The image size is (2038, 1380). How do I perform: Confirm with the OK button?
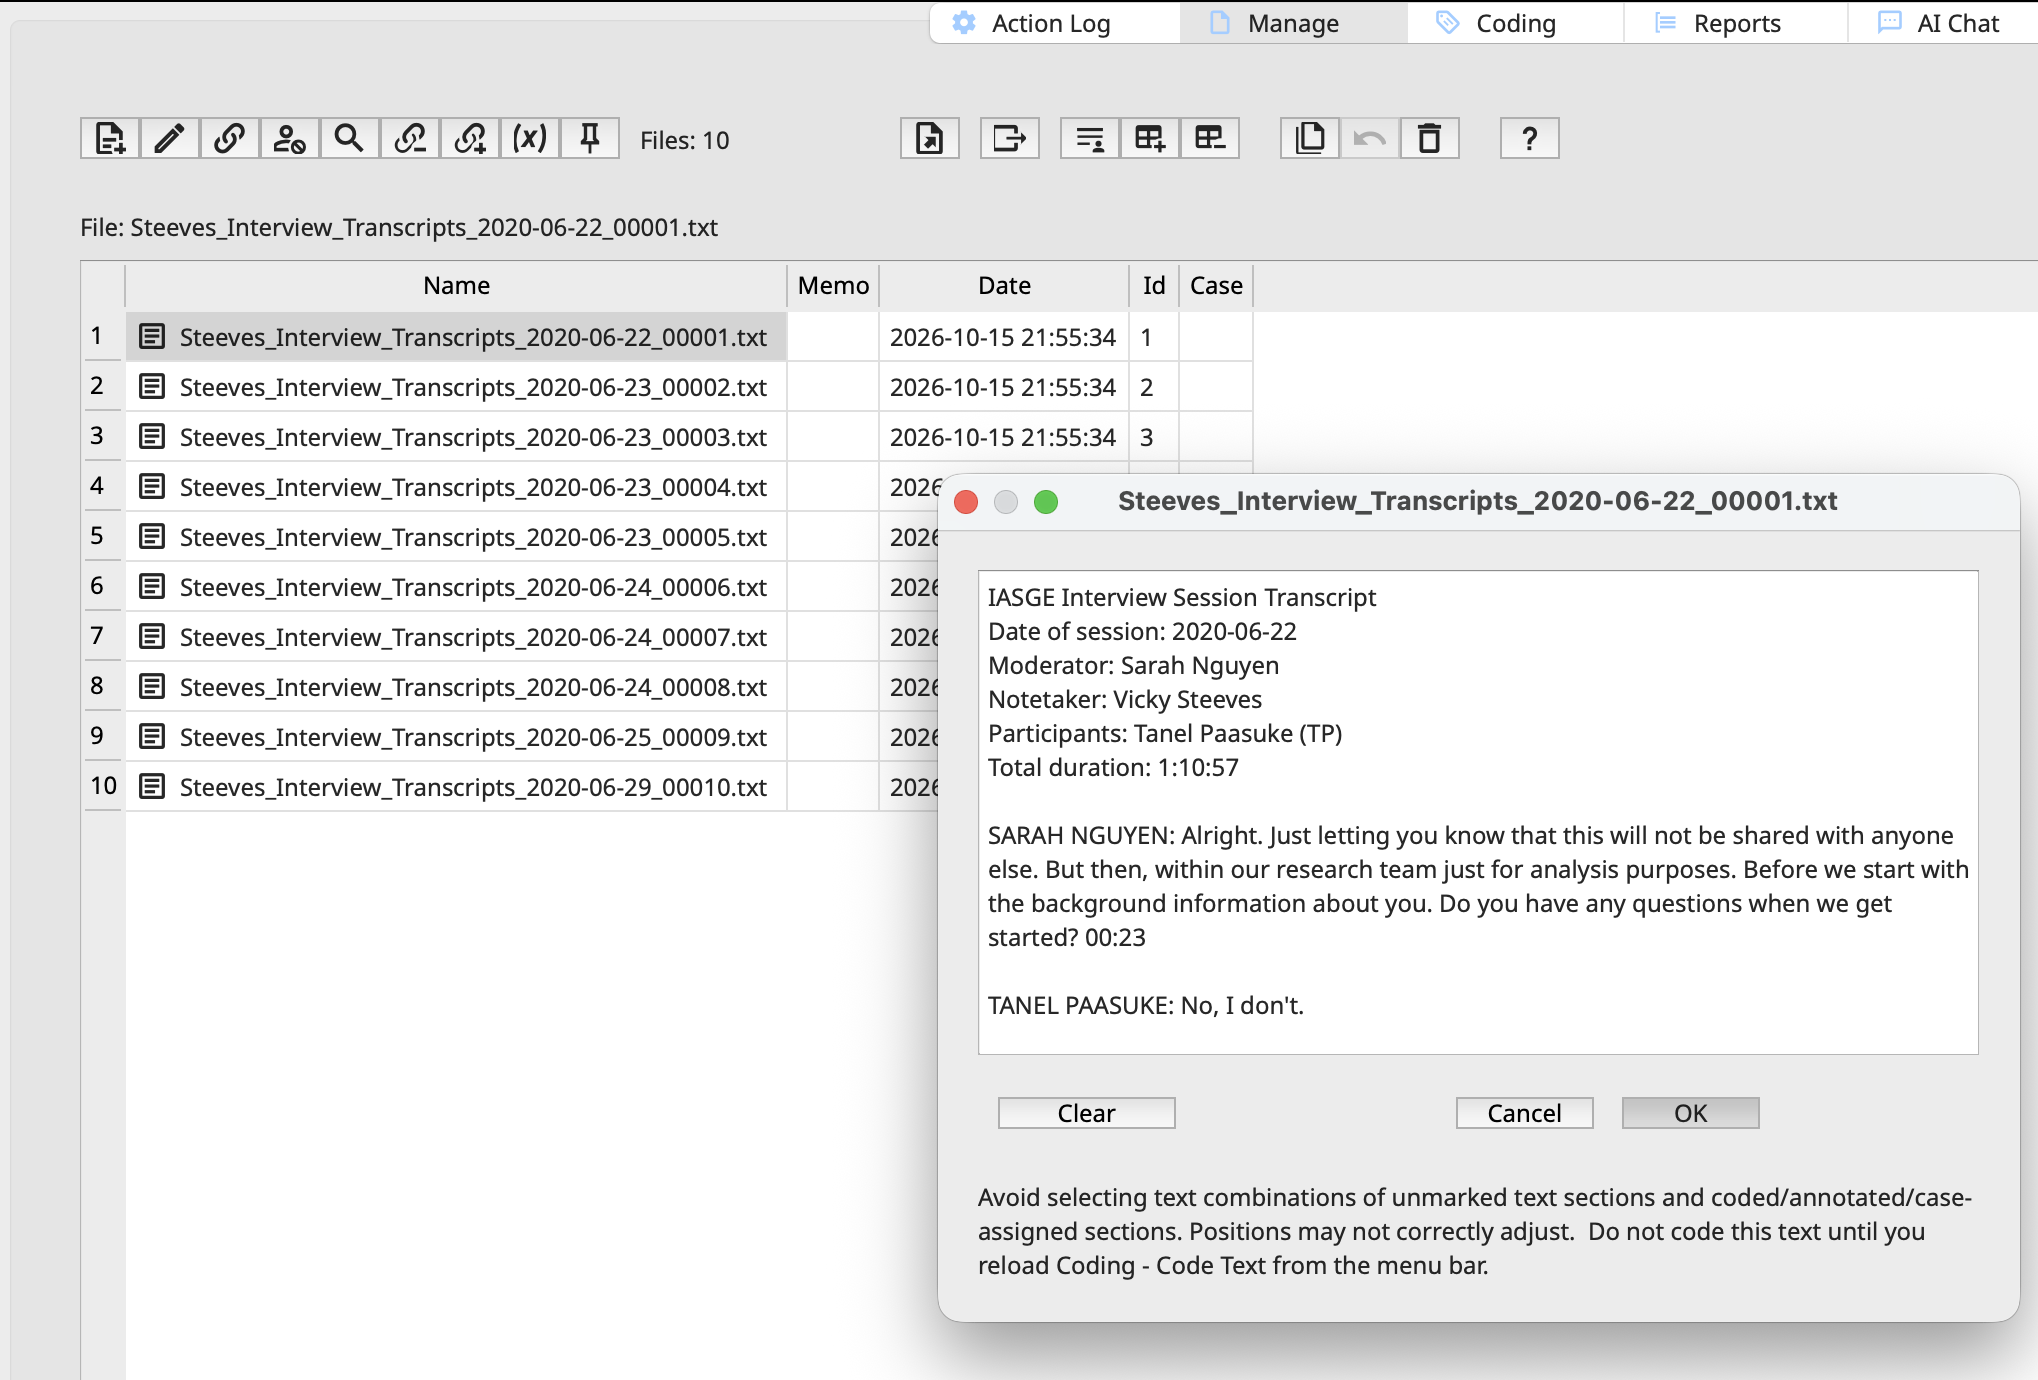click(x=1691, y=1113)
